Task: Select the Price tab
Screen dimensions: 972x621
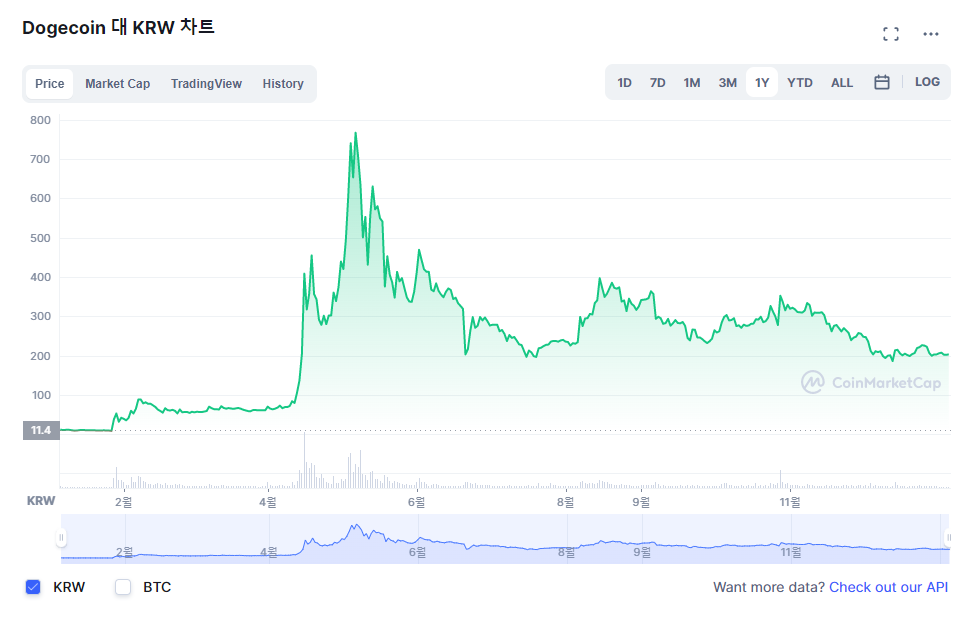Action: 50,84
